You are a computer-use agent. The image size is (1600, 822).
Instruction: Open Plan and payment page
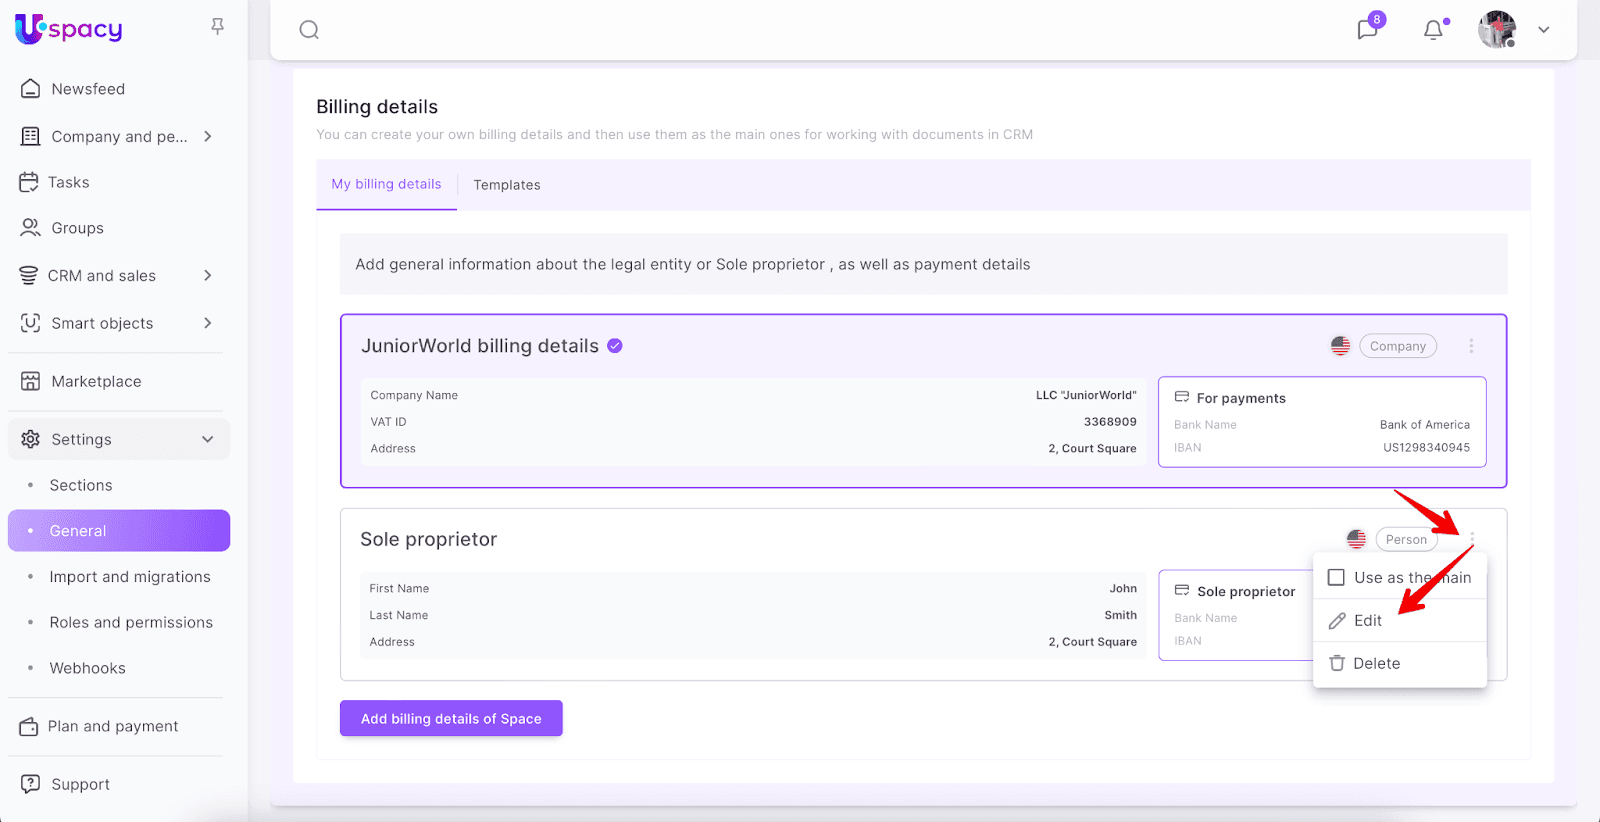pyautogui.click(x=113, y=726)
